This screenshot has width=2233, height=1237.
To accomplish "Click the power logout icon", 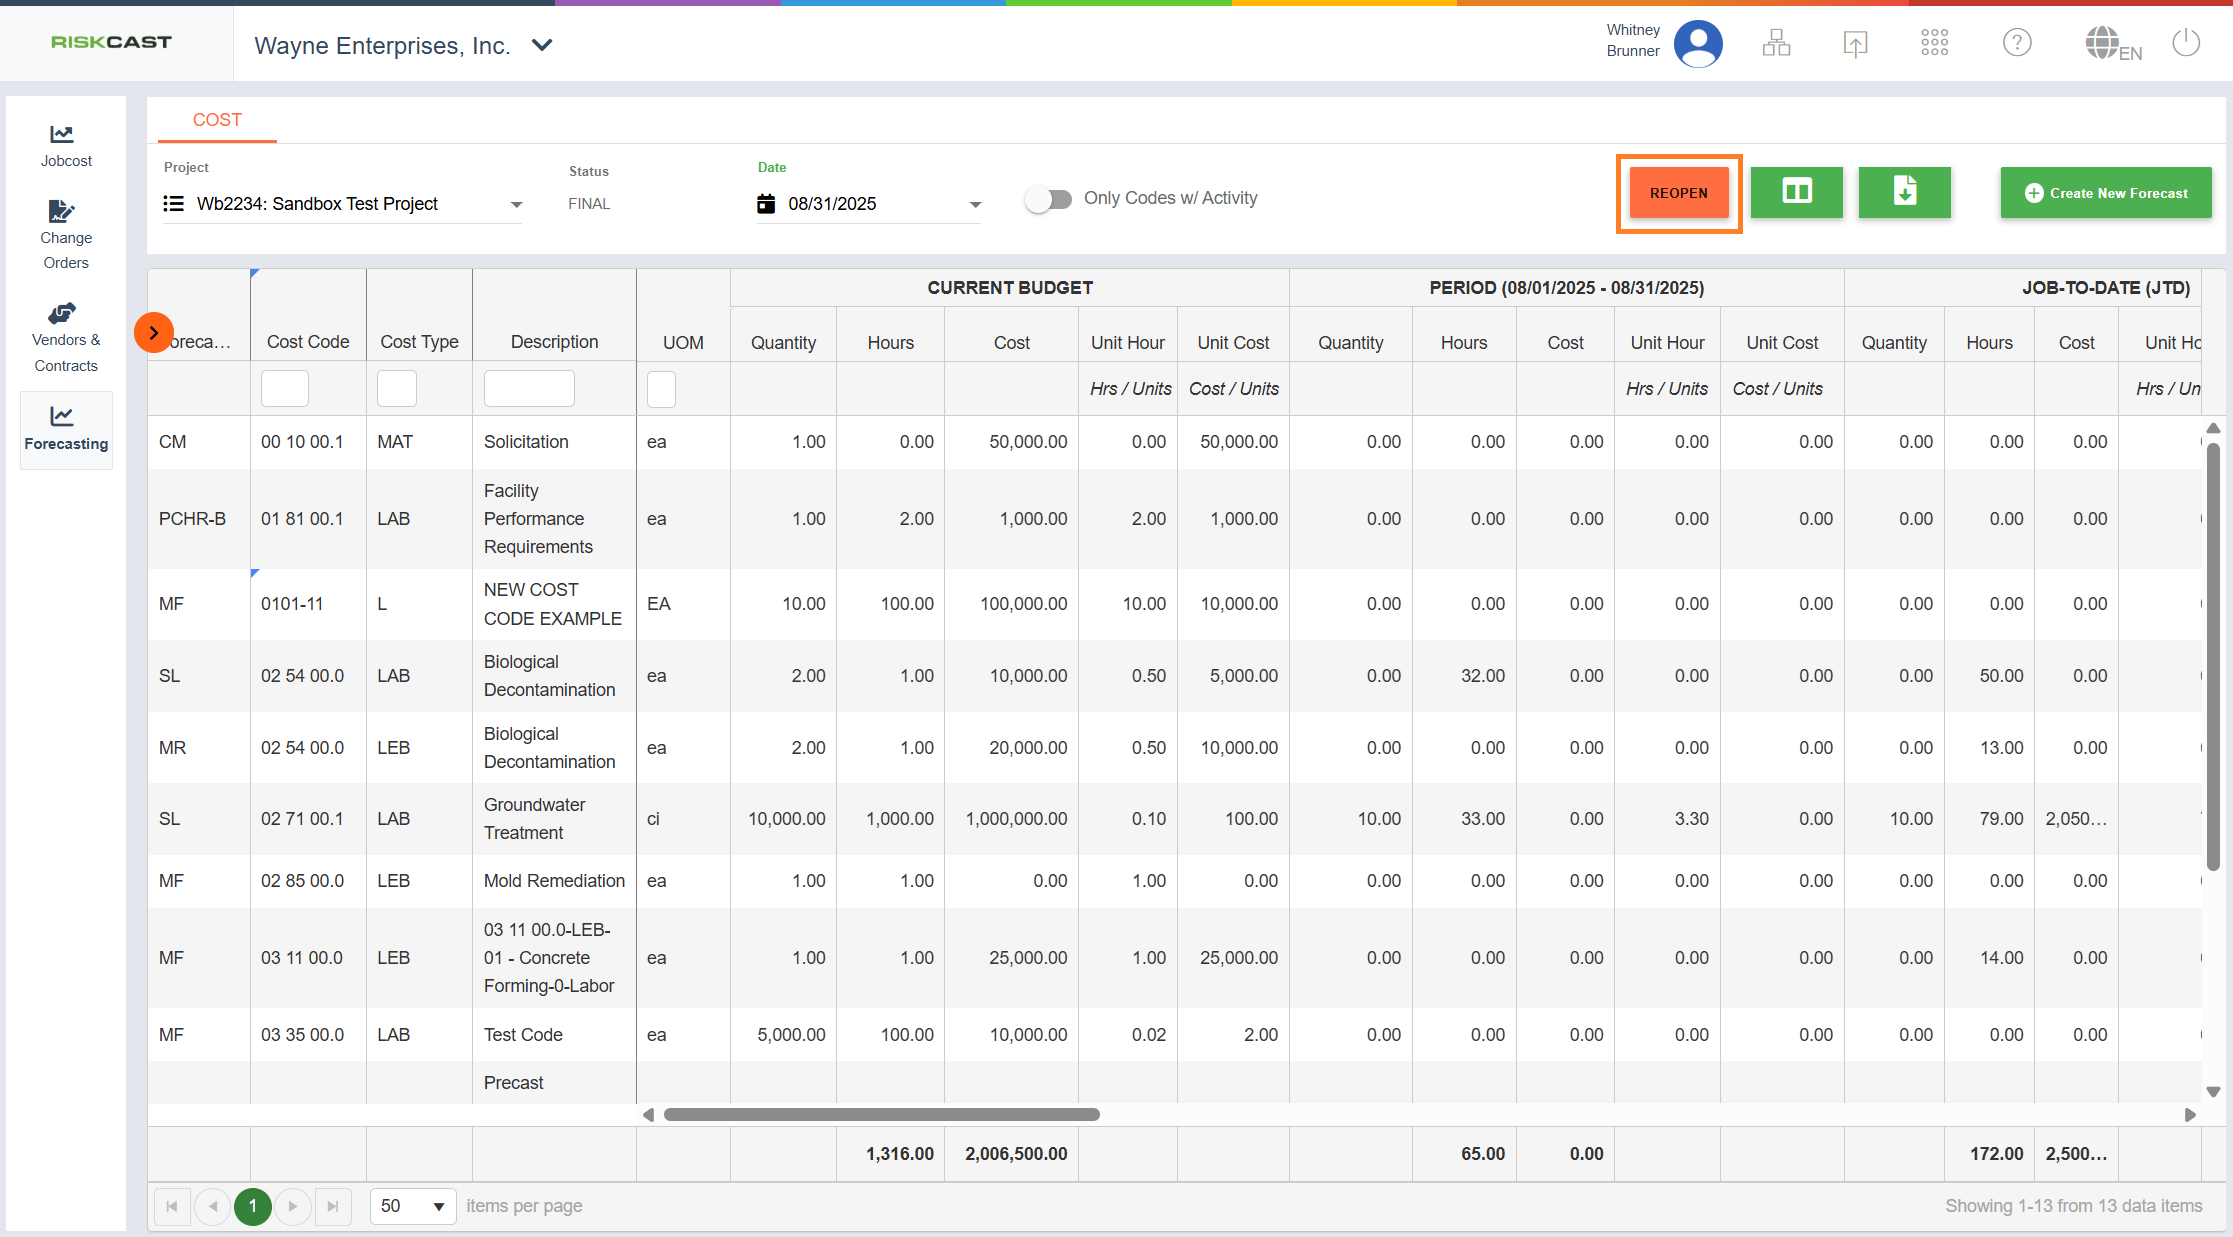I will (x=2186, y=43).
